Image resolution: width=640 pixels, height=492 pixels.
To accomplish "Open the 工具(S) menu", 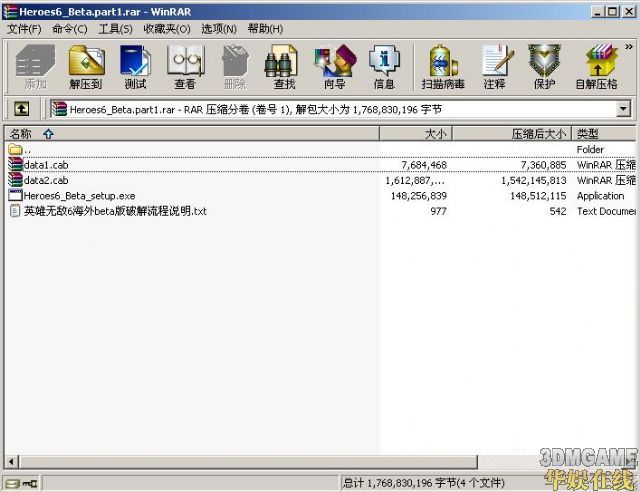I will coord(115,29).
